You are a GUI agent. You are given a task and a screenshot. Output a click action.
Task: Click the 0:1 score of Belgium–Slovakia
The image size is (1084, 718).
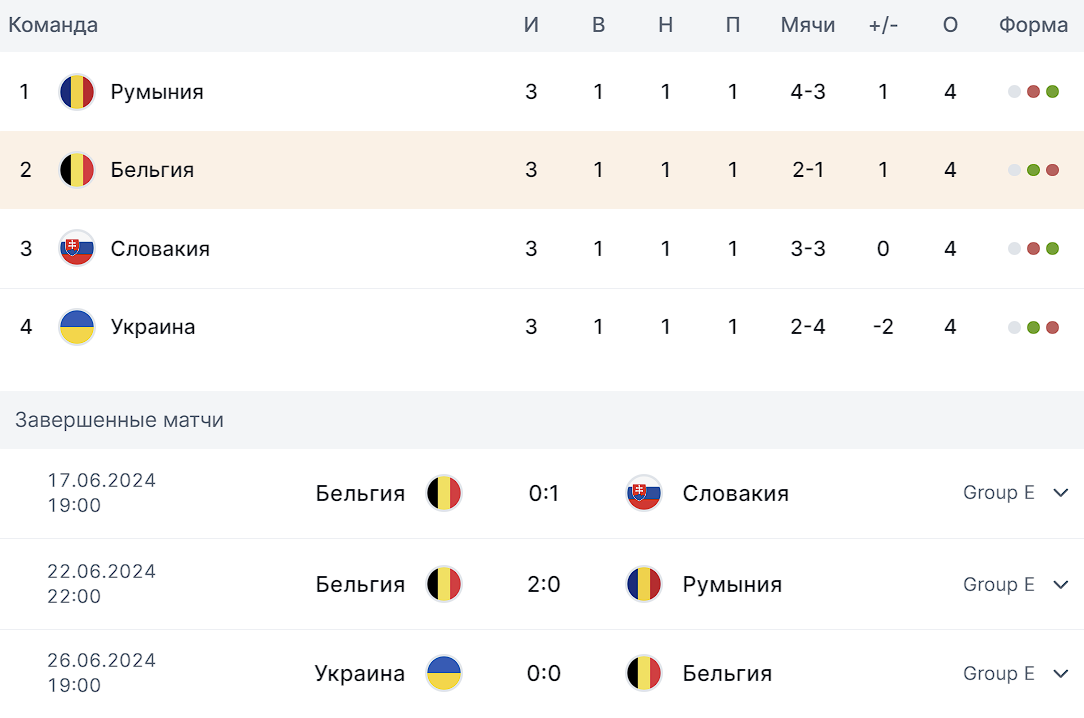(544, 493)
